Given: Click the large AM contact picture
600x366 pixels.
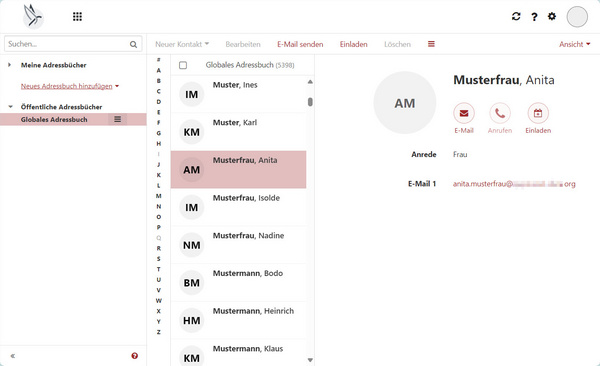Looking at the screenshot, I should coord(404,103).
